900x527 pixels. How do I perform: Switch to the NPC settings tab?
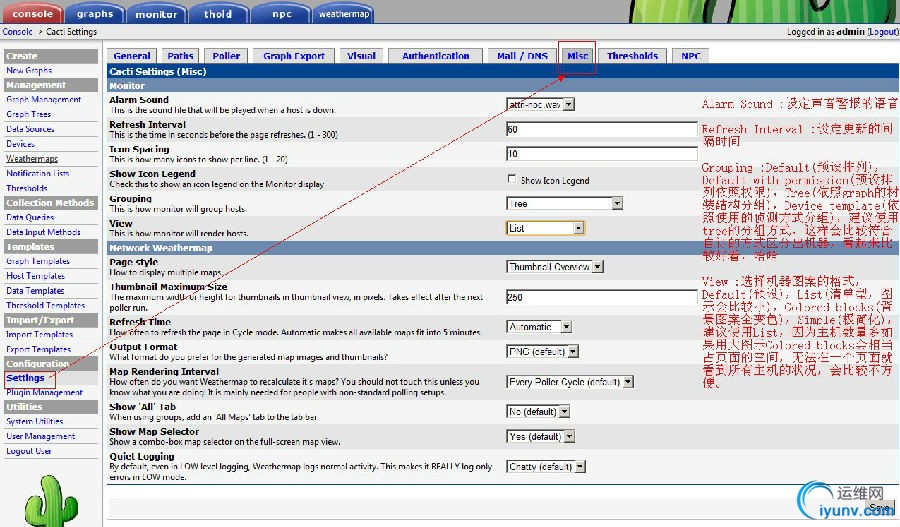(690, 56)
